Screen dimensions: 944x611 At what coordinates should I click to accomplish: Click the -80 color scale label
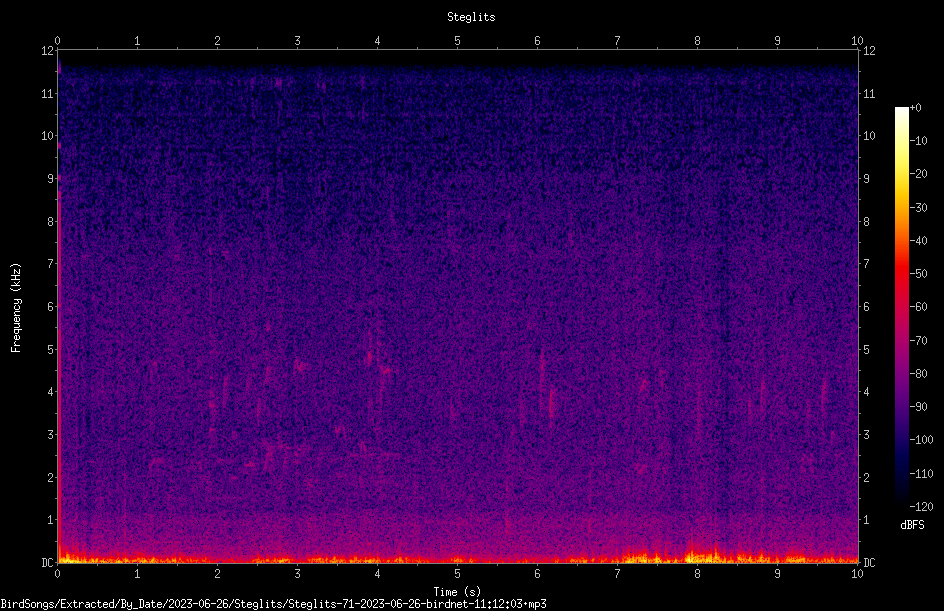click(918, 374)
